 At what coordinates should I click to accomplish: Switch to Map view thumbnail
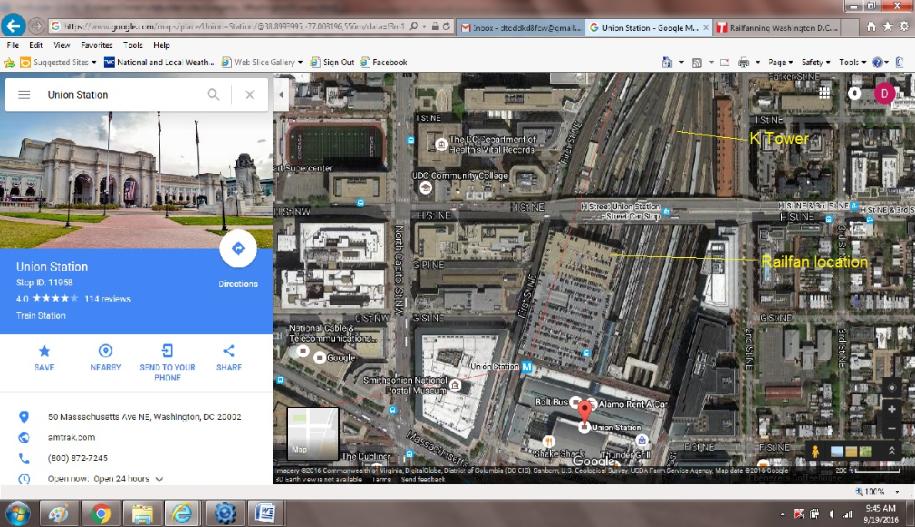tap(313, 433)
